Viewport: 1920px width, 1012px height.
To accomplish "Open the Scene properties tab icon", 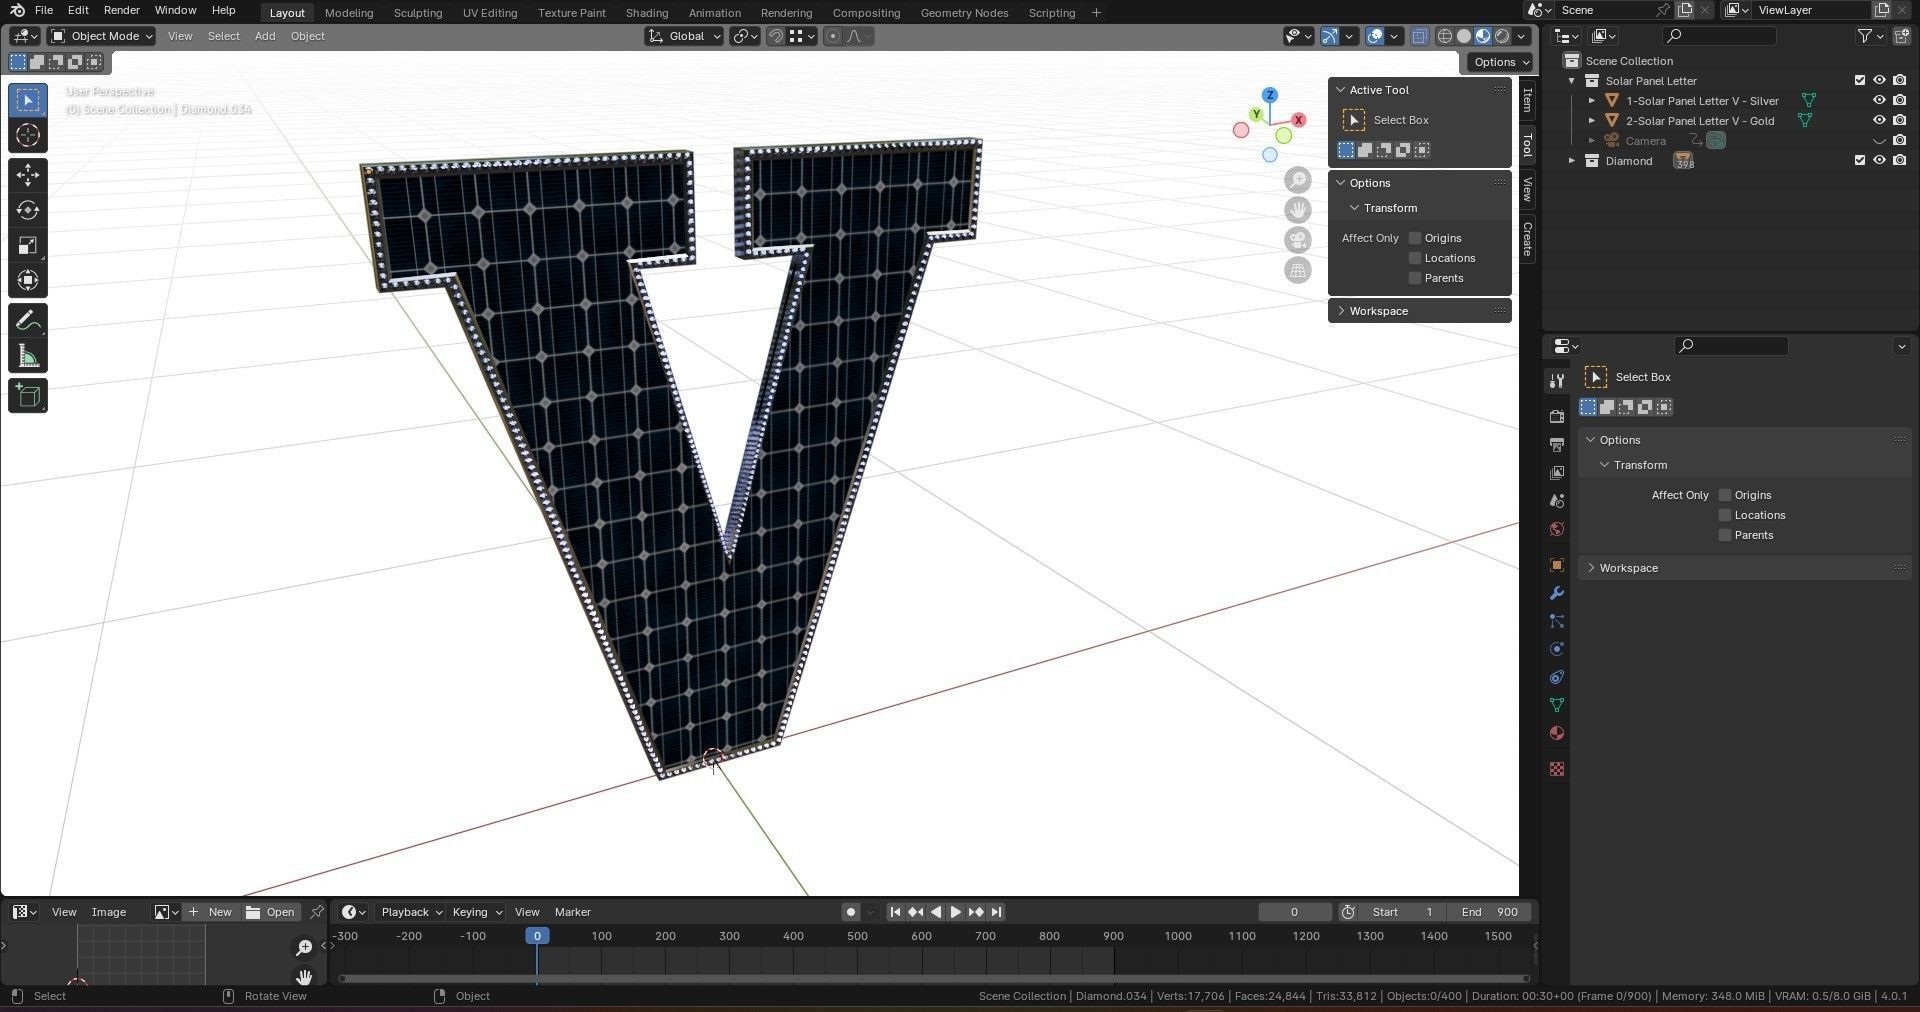I will (x=1557, y=500).
